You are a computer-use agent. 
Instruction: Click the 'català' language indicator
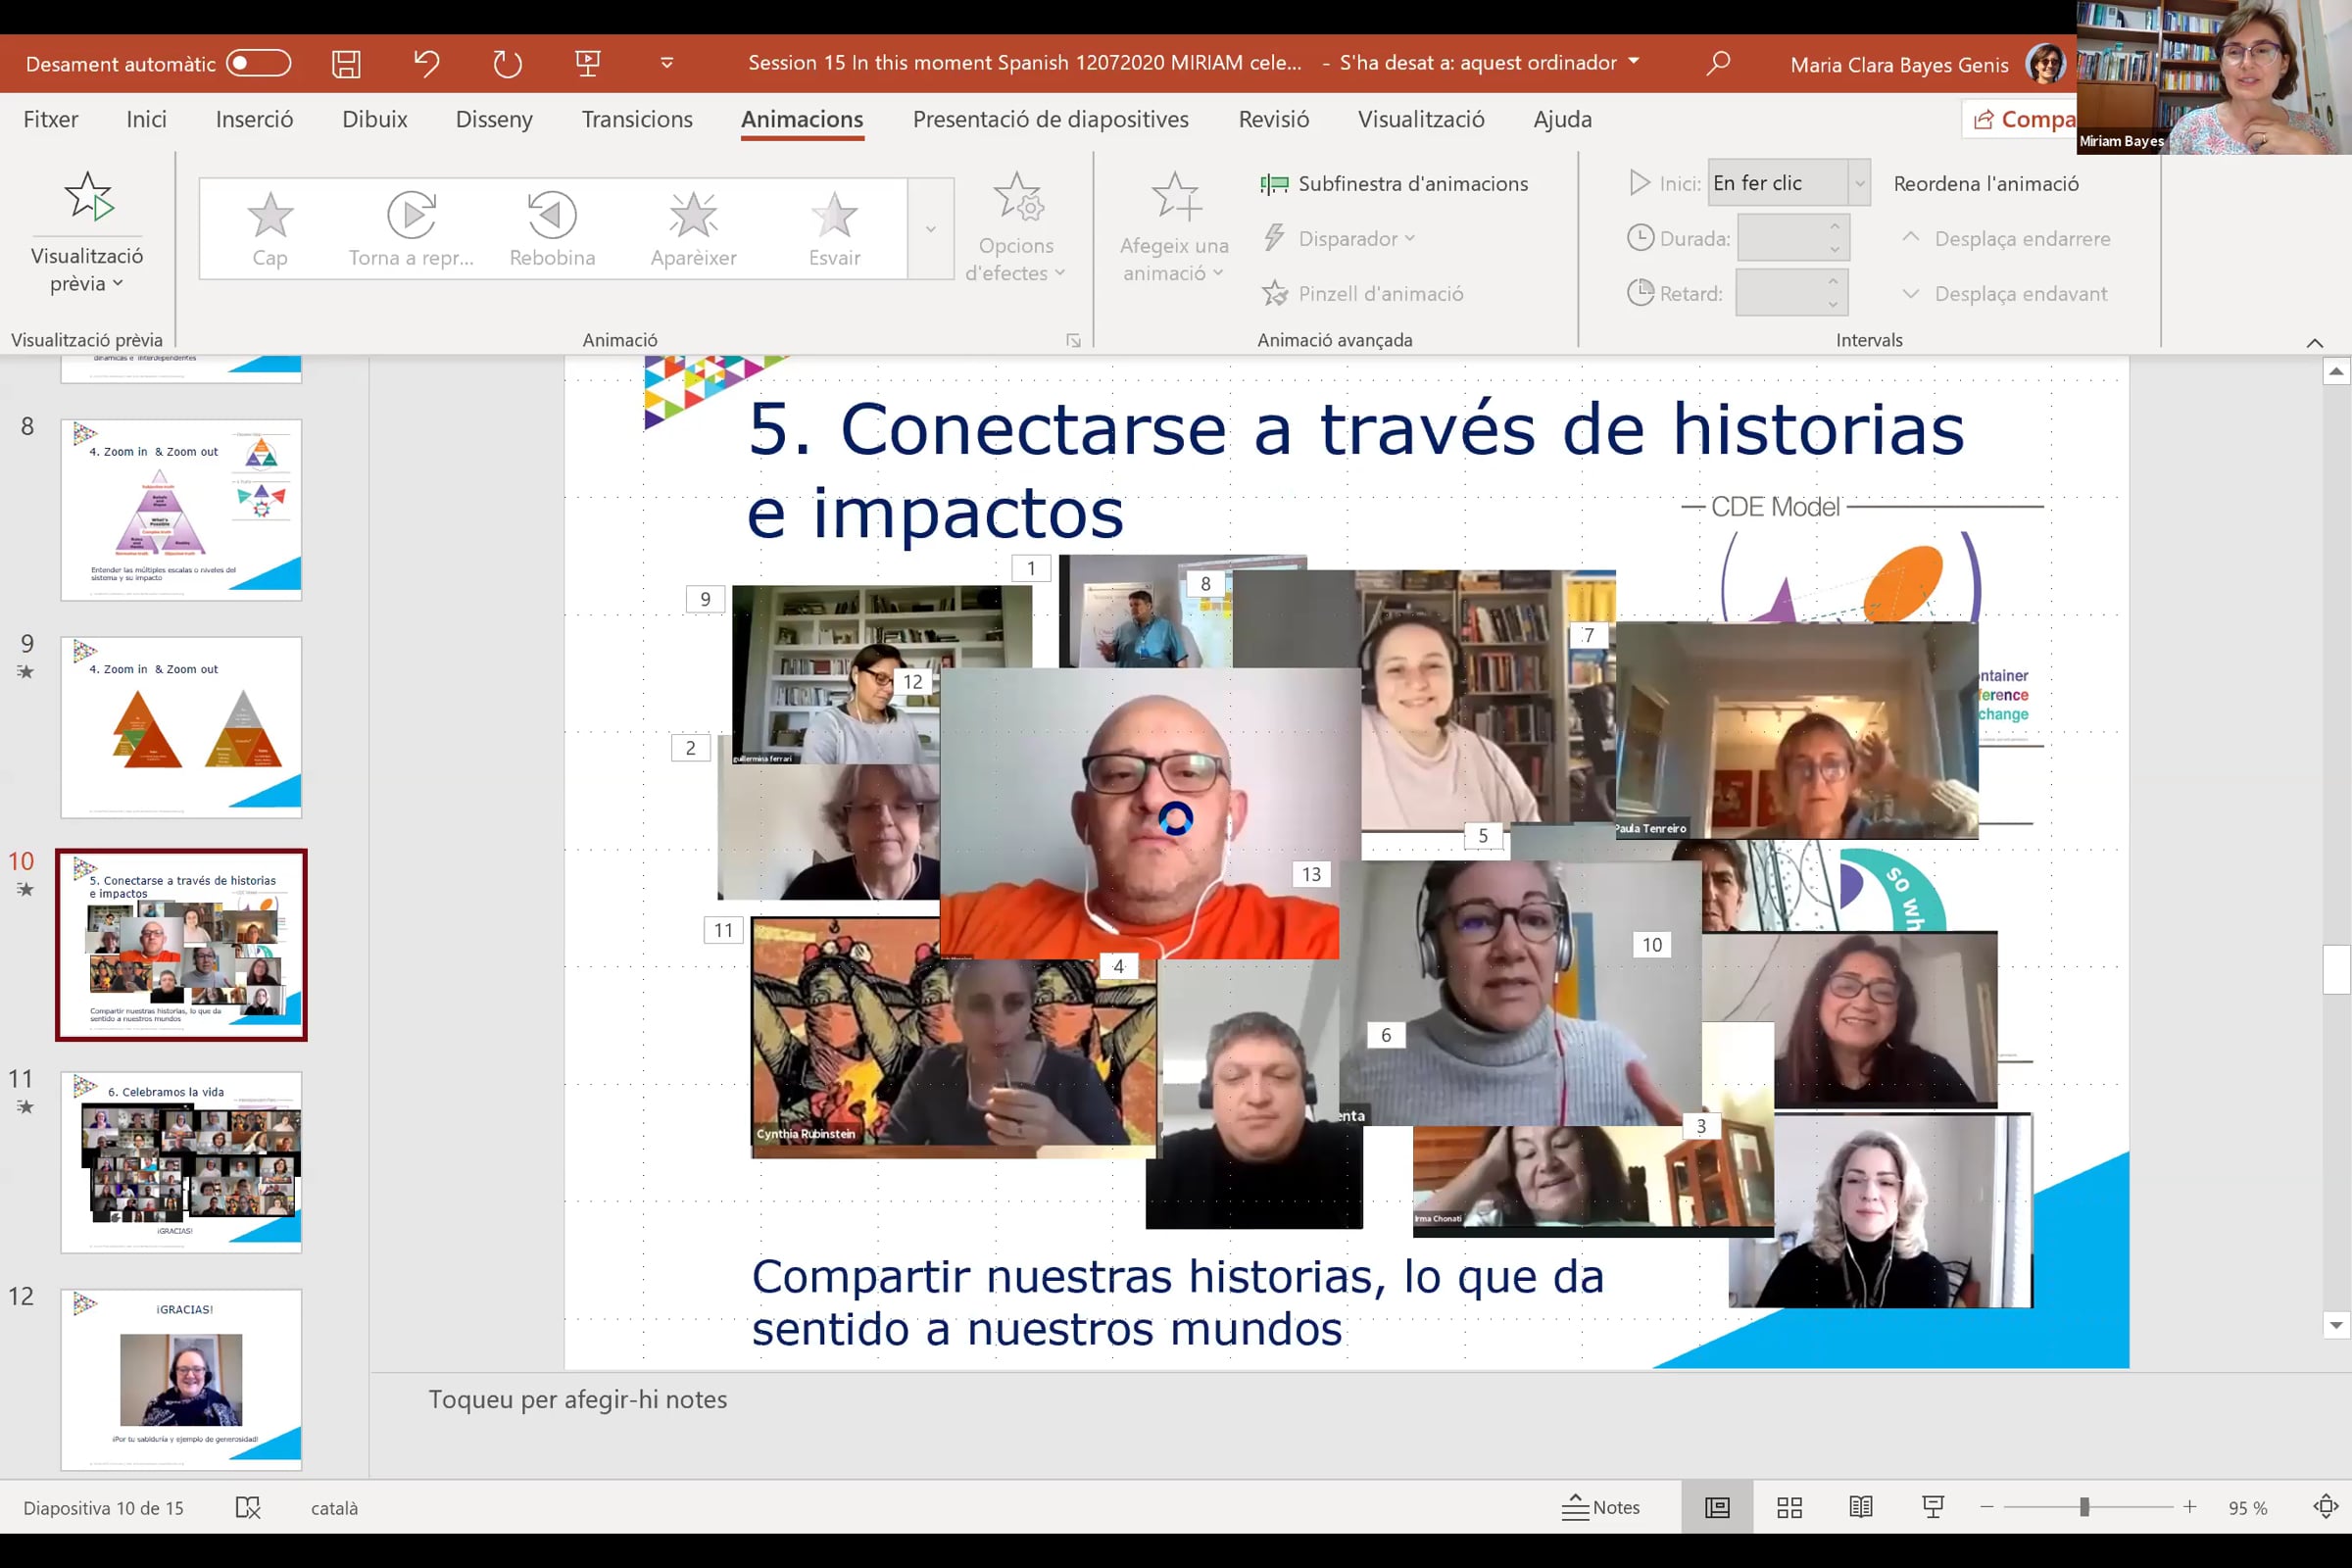coord(334,1508)
